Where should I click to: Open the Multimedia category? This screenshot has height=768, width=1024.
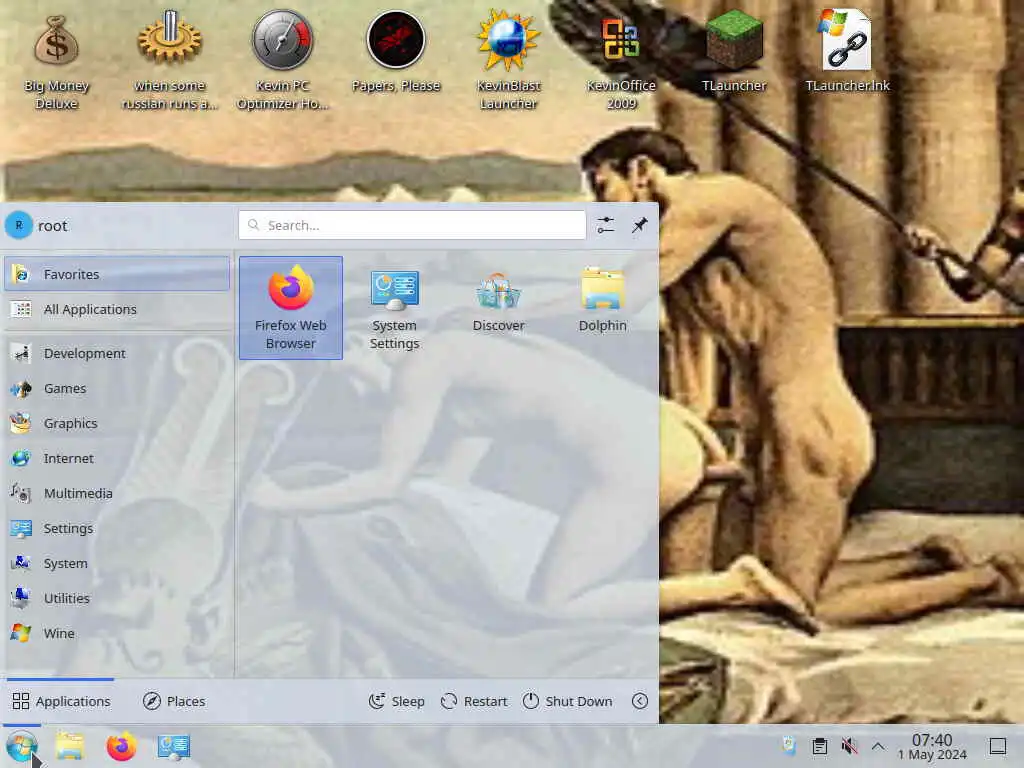click(x=117, y=494)
